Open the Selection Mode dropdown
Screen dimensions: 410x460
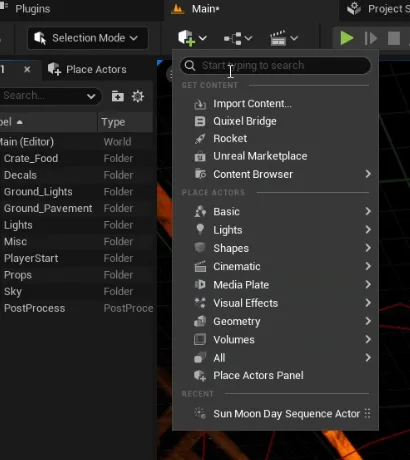pyautogui.click(x=88, y=38)
